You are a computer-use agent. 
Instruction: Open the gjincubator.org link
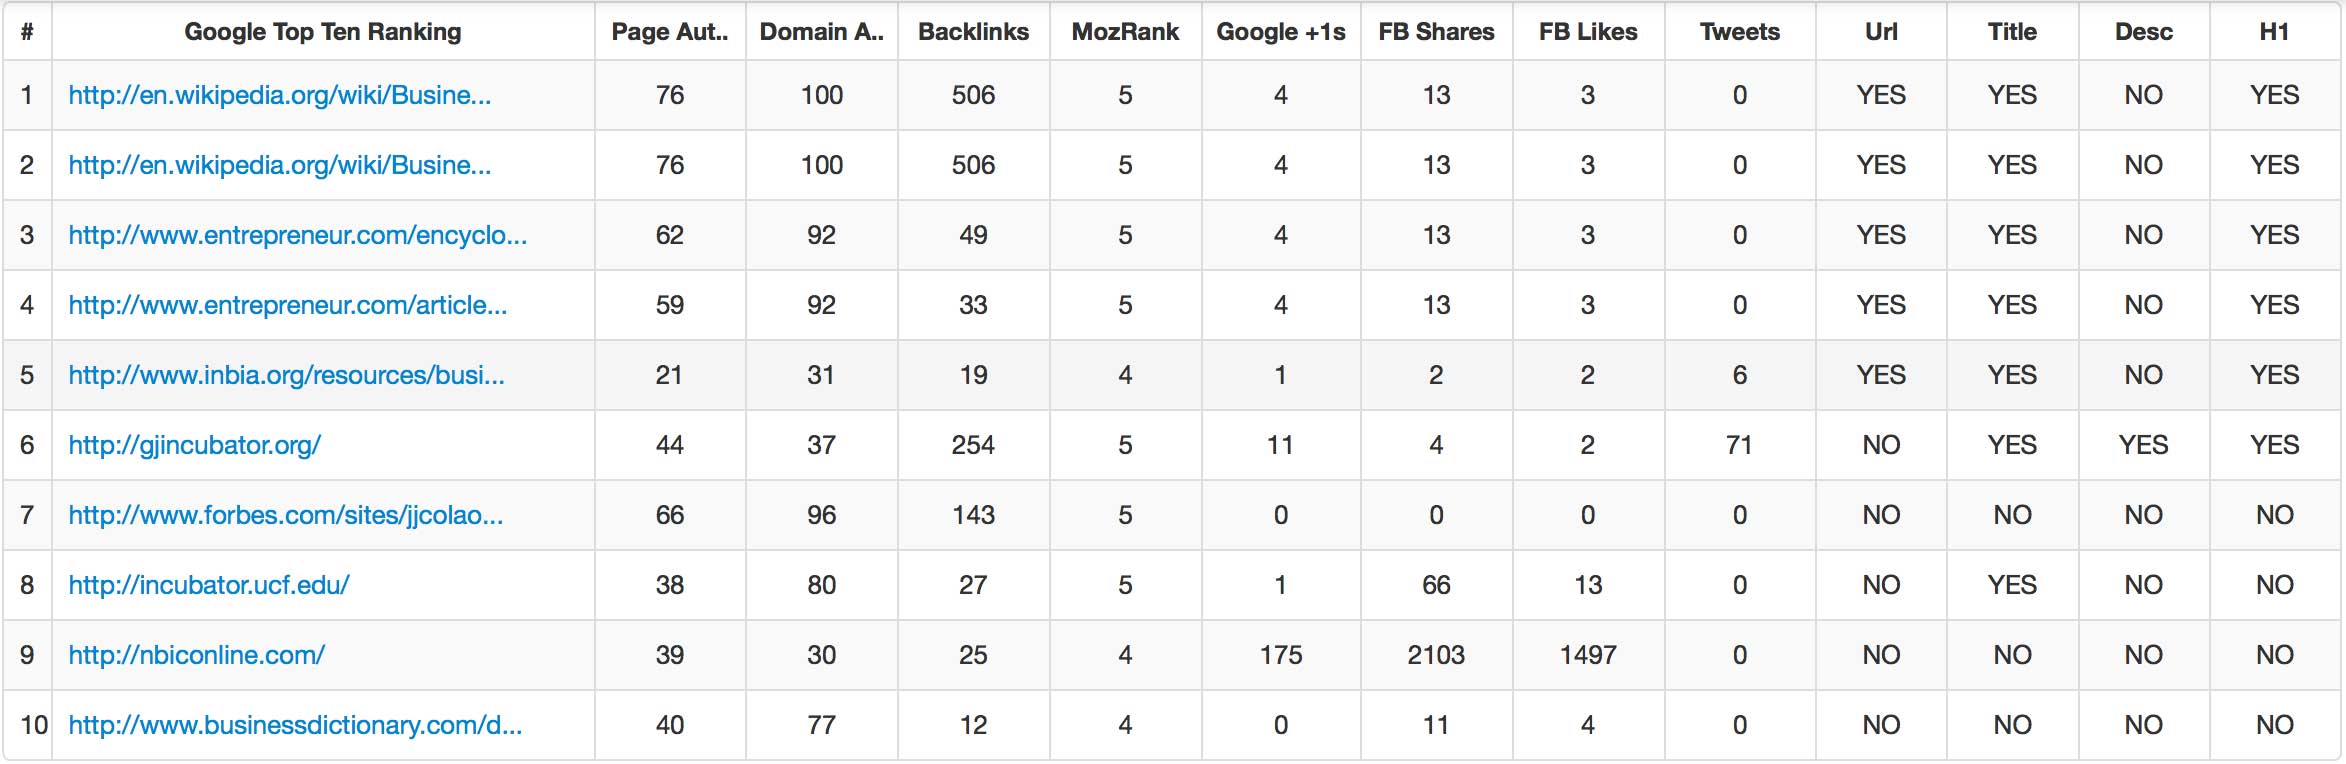195,445
